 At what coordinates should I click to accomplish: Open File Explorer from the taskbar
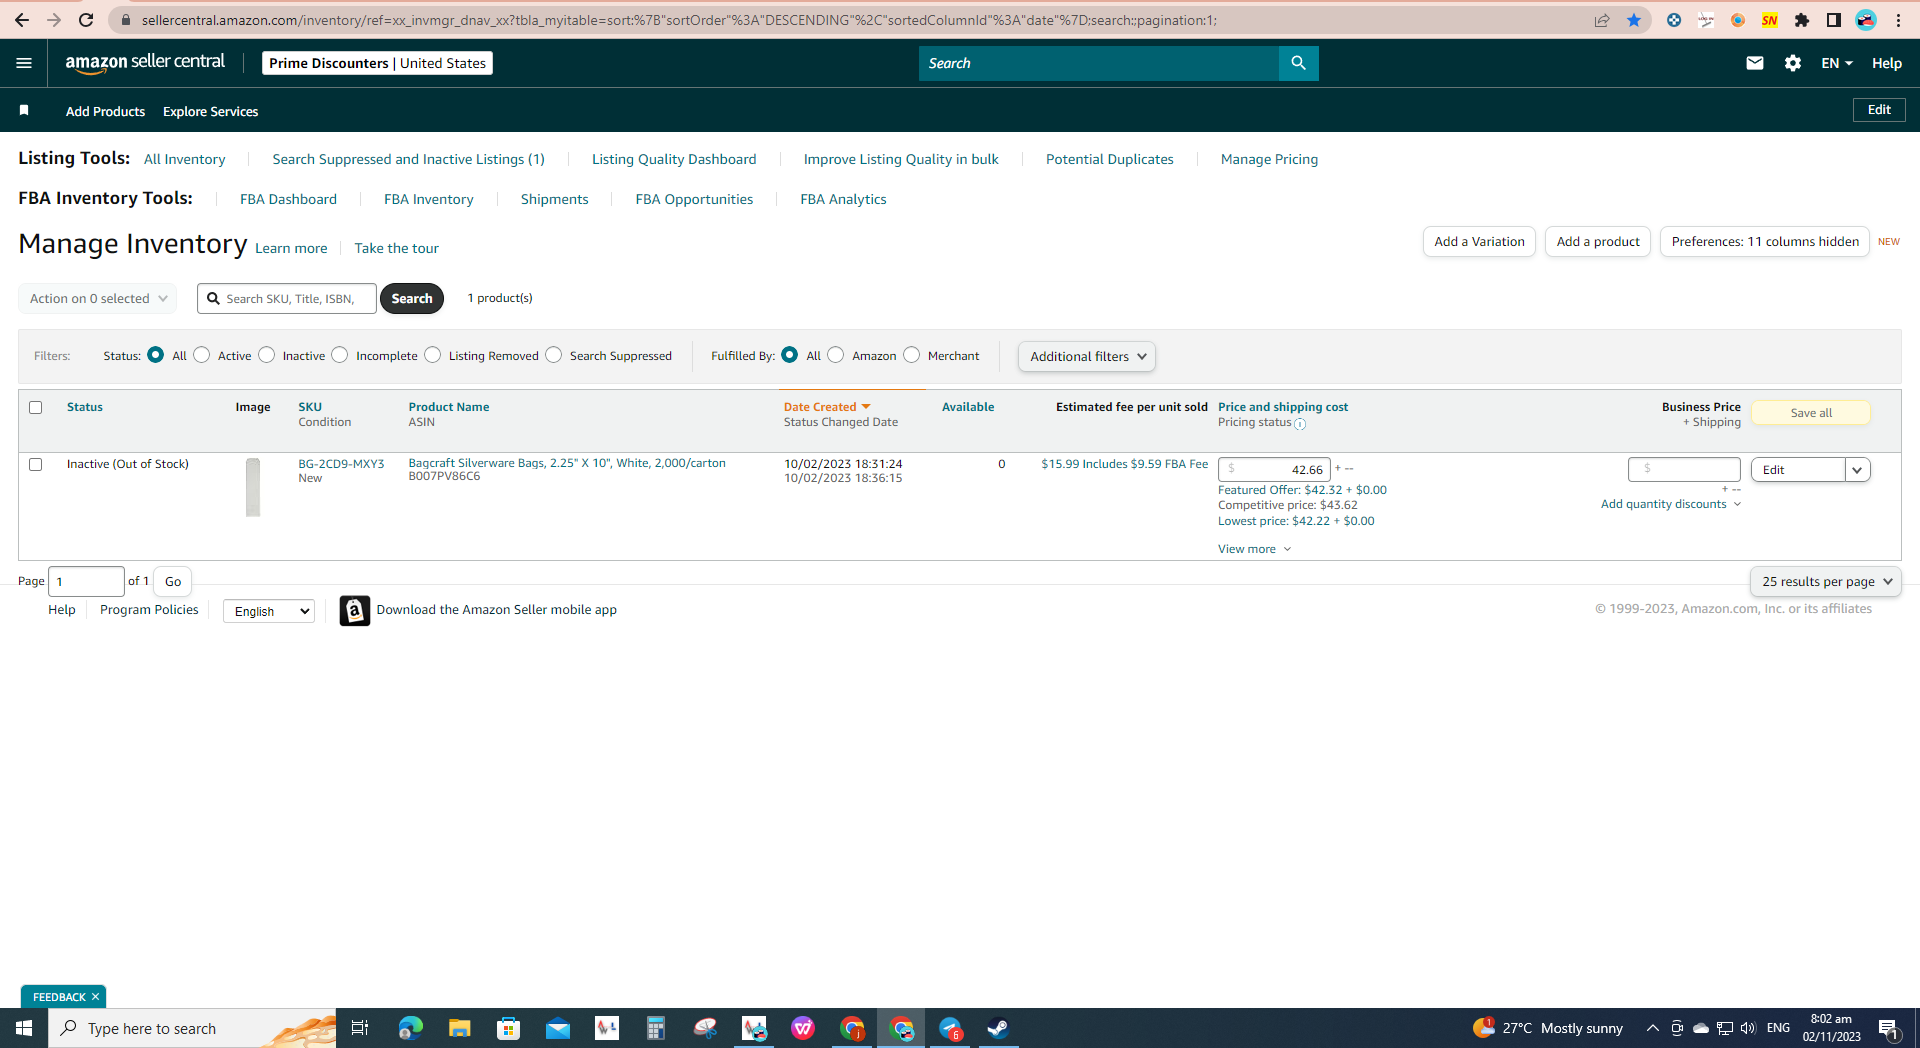(459, 1028)
